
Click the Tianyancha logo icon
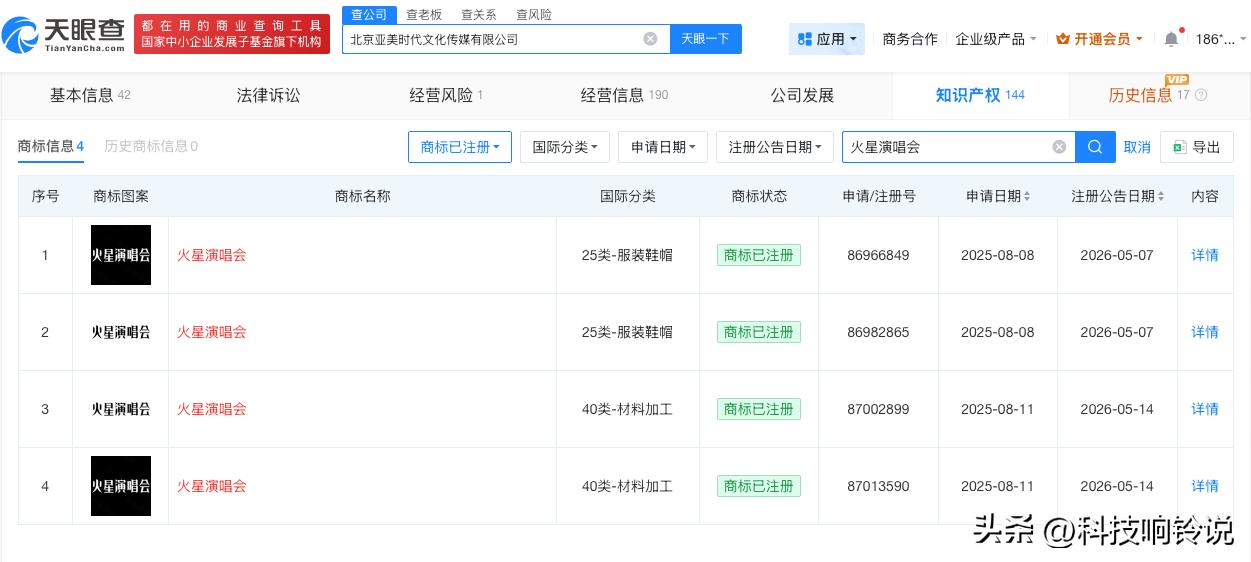[x=22, y=35]
